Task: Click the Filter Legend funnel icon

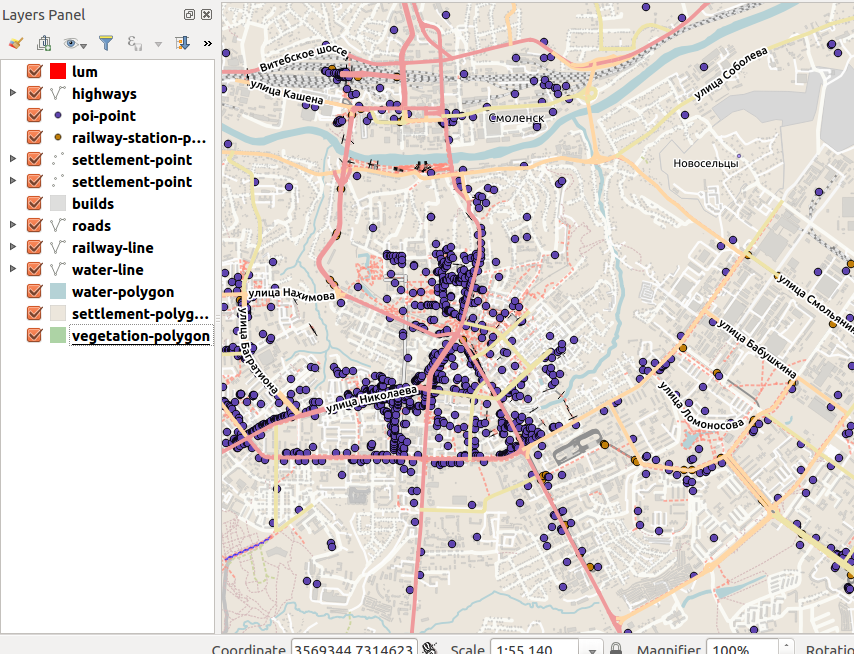Action: 105,43
